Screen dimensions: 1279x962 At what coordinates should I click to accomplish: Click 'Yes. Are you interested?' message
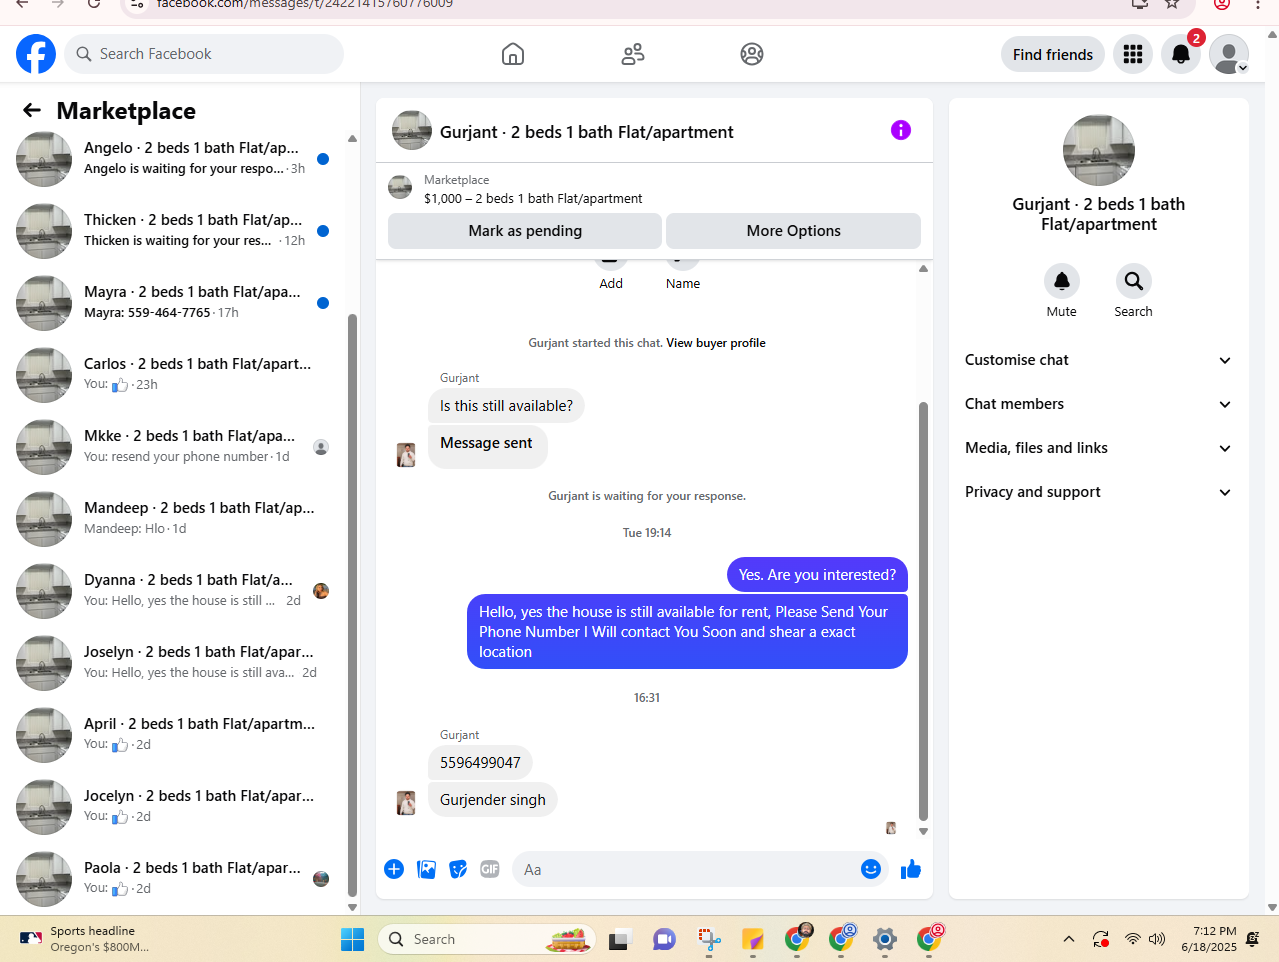pyautogui.click(x=817, y=575)
